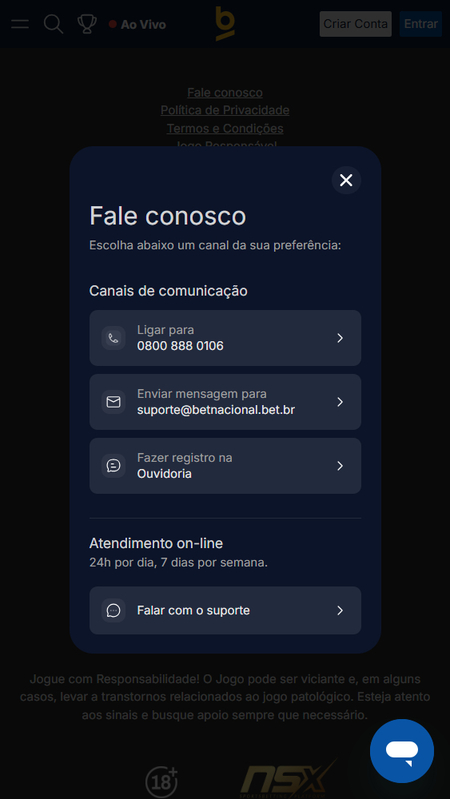Open the hamburger menu icon
Screen dimensions: 450x799
(20, 24)
